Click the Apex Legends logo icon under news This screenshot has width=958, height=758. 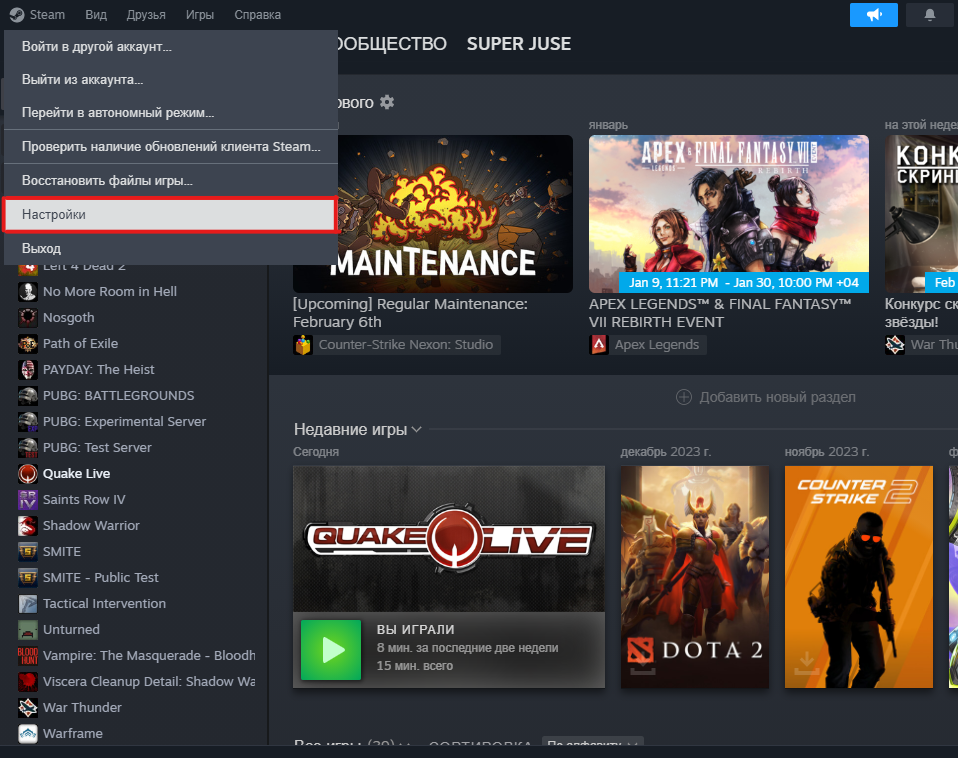(x=599, y=345)
